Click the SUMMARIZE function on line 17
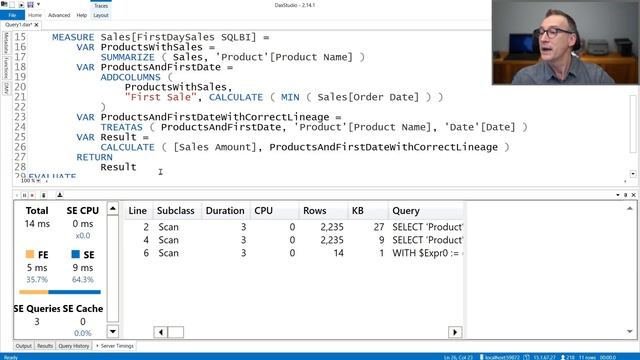 128,57
